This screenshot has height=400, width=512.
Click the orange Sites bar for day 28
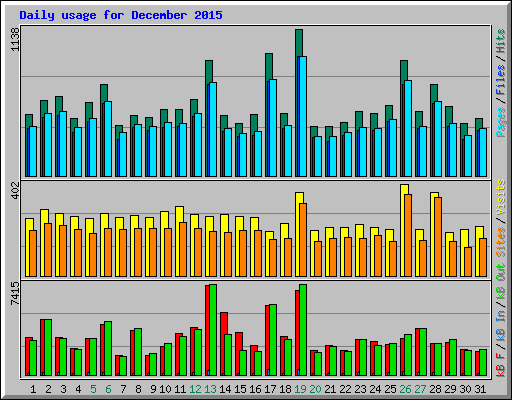pos(438,237)
